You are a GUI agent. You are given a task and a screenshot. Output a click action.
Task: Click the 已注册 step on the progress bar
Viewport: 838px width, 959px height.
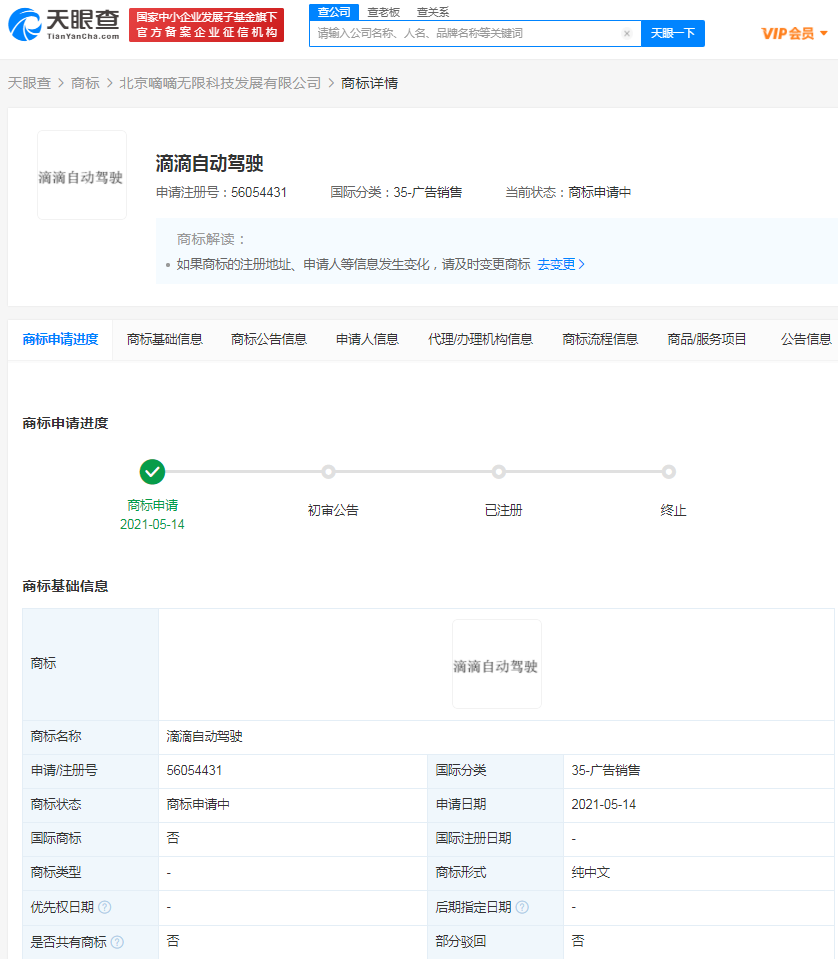(x=500, y=470)
